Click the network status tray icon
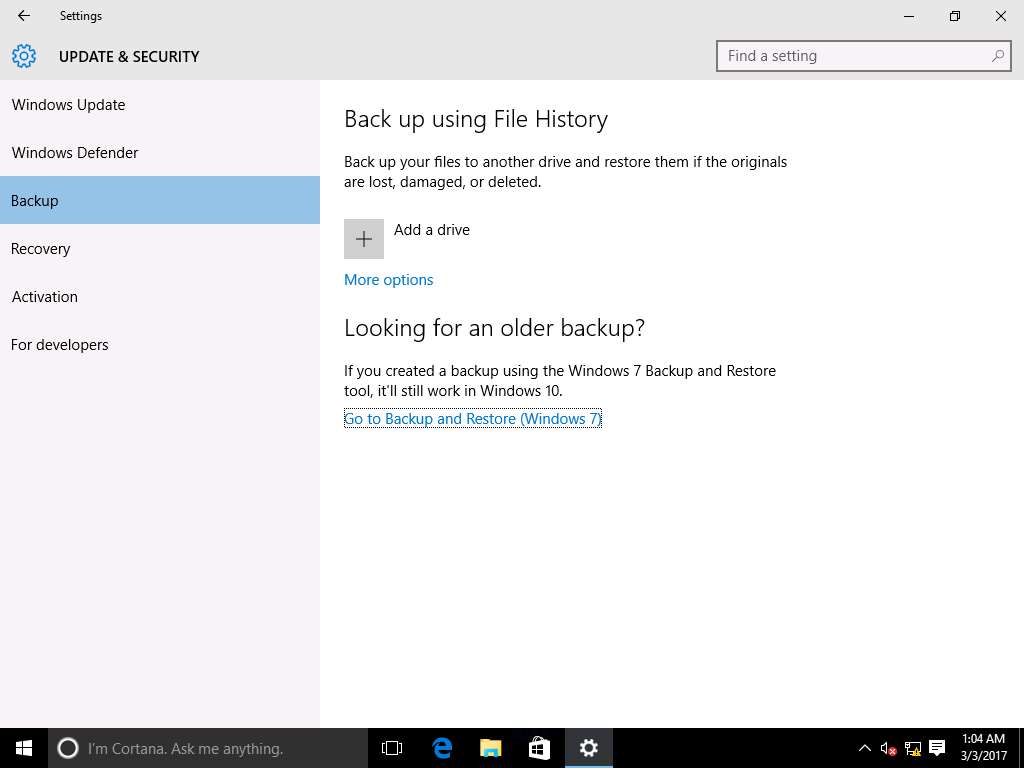Image resolution: width=1024 pixels, height=768 pixels. click(x=912, y=748)
